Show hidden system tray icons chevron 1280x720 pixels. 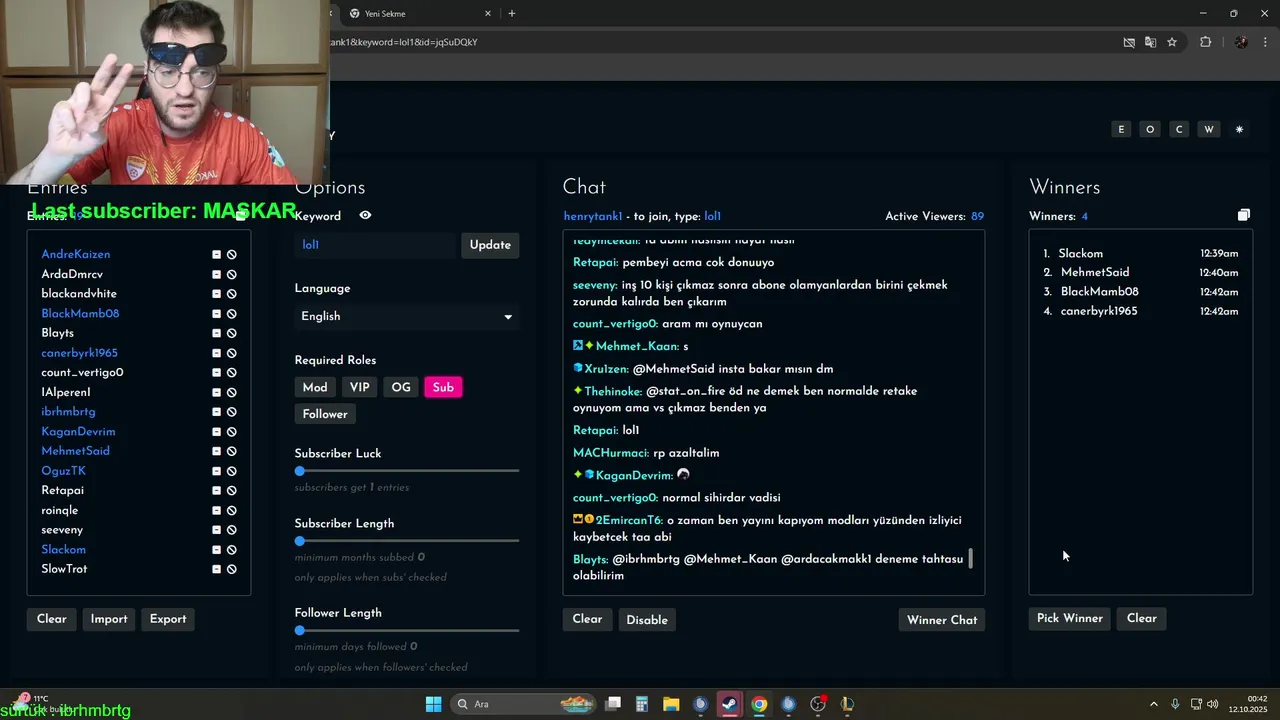pos(1153,704)
